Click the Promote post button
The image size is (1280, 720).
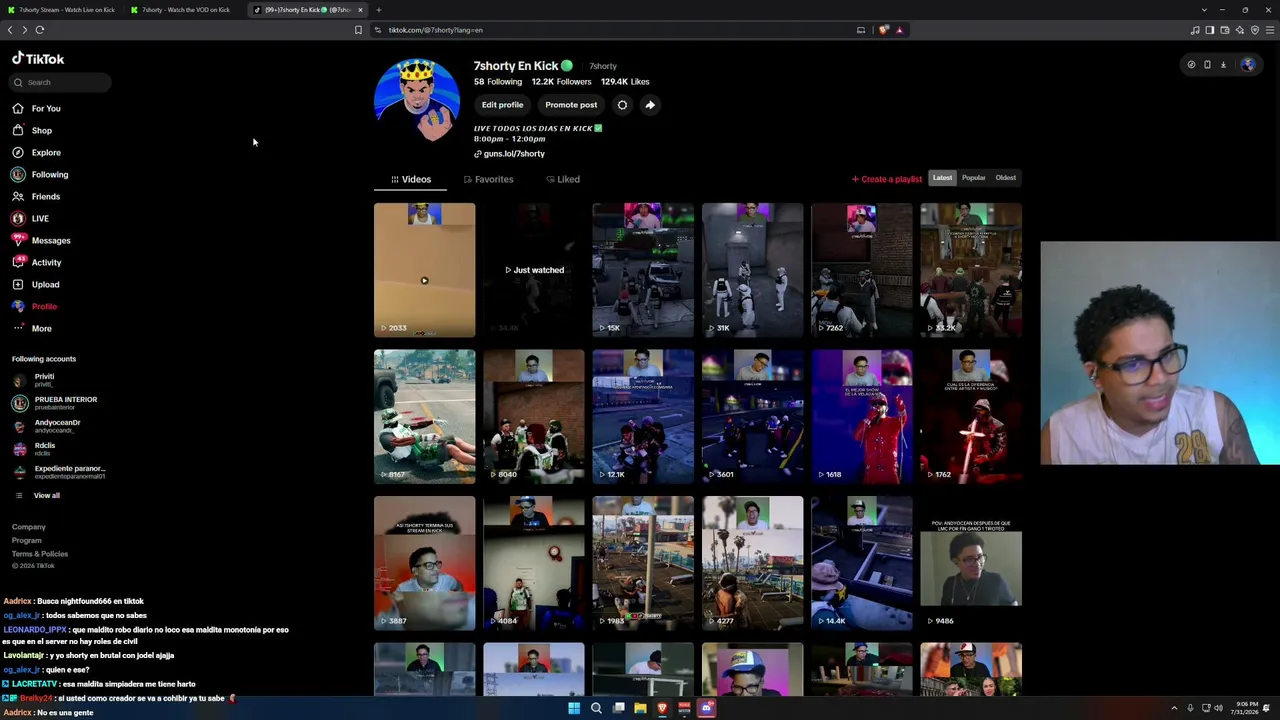571,105
